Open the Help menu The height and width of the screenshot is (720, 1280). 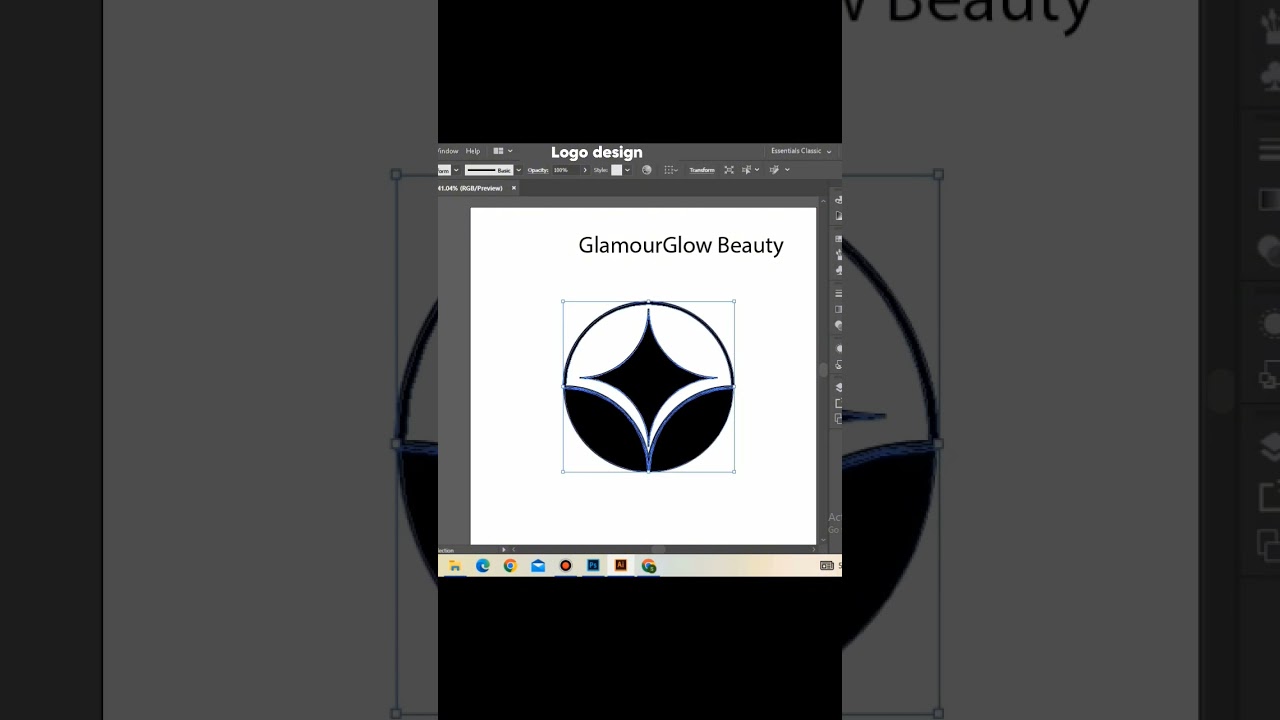tap(472, 151)
